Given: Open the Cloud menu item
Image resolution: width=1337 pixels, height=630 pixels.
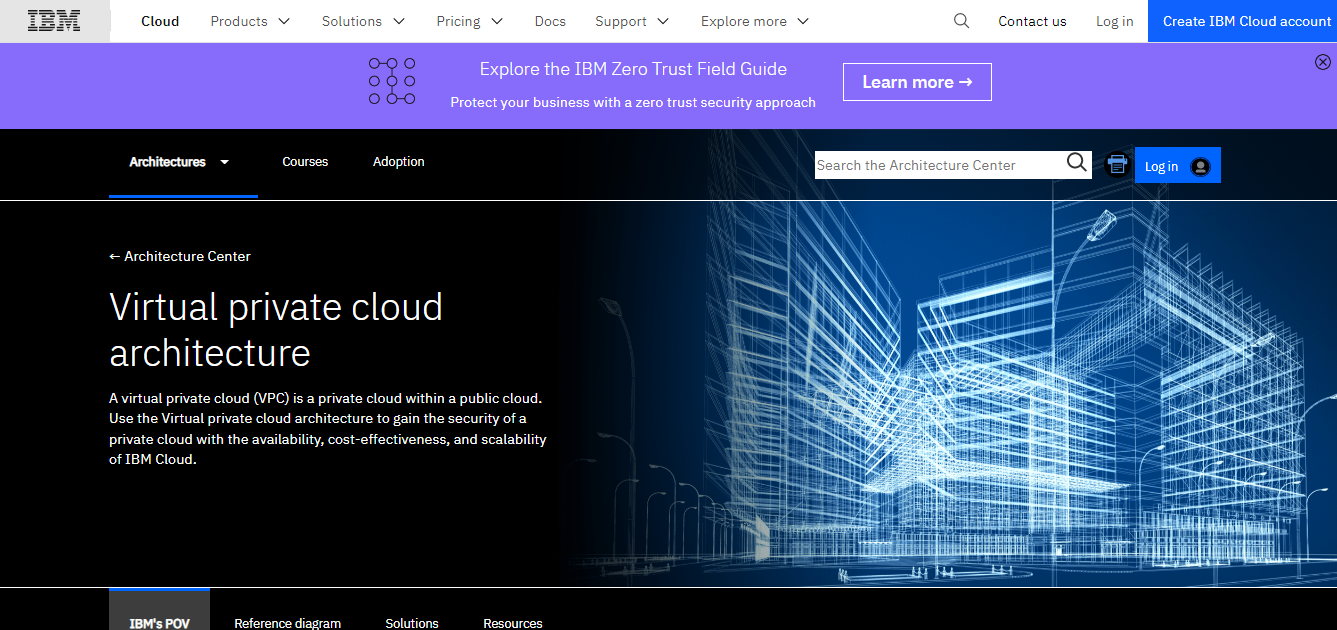Looking at the screenshot, I should tap(160, 21).
